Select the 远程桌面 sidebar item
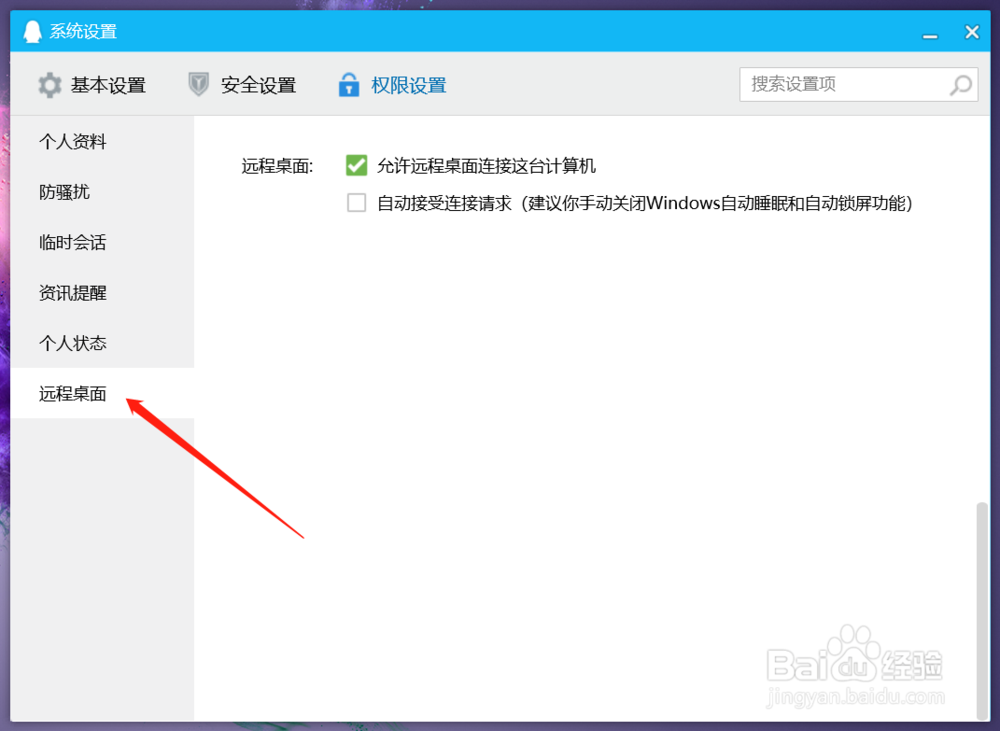This screenshot has height=731, width=1000. click(x=72, y=392)
